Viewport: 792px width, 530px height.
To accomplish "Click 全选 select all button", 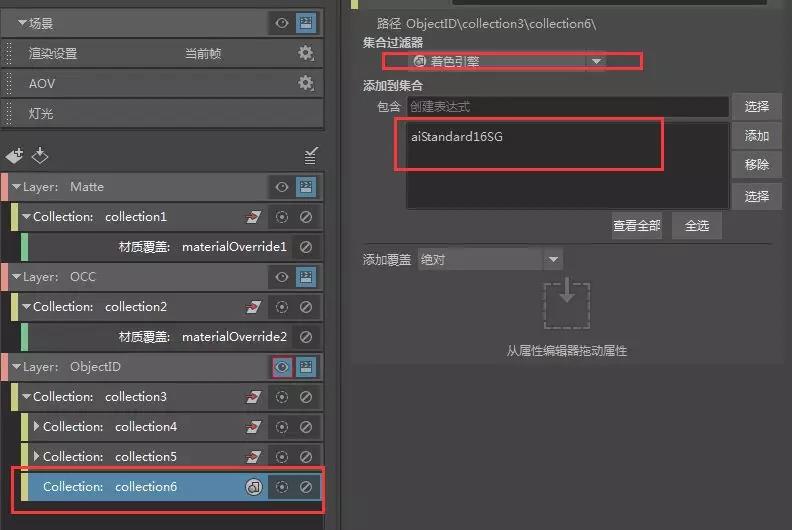I will point(697,225).
